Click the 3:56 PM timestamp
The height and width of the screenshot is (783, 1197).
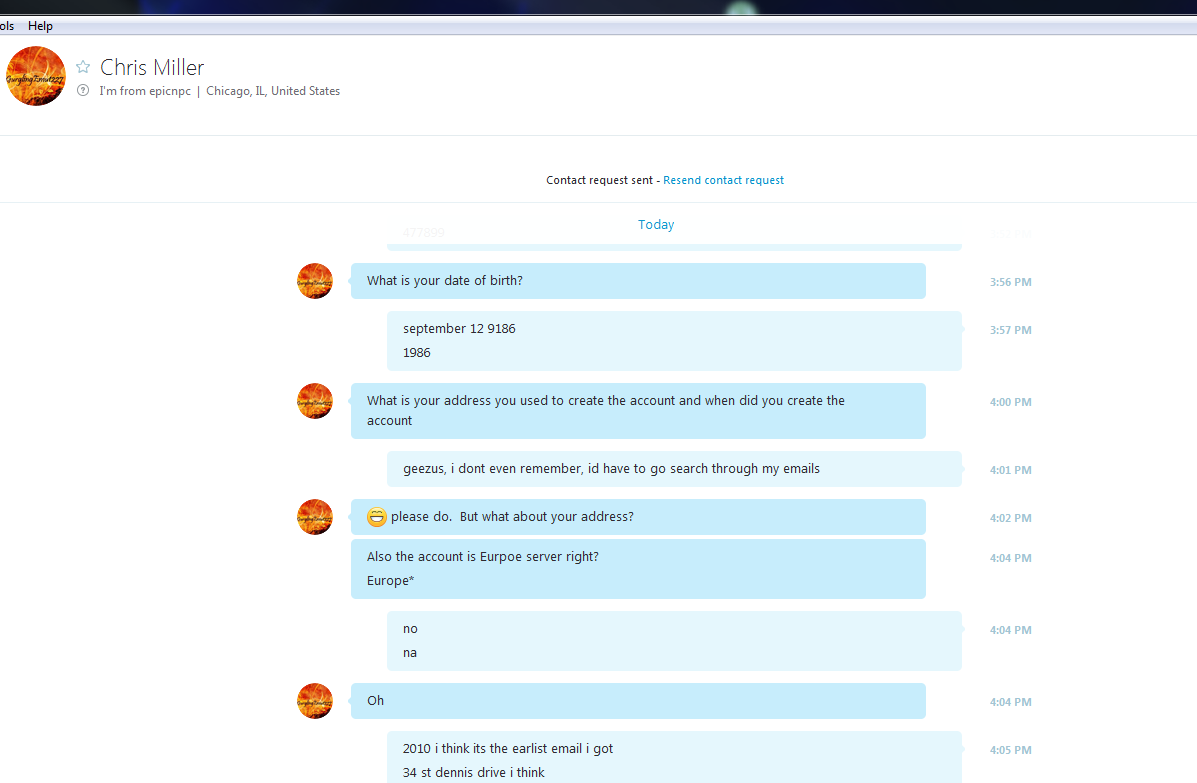coord(1010,282)
